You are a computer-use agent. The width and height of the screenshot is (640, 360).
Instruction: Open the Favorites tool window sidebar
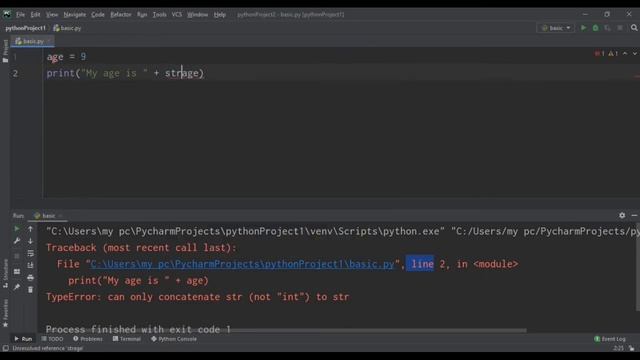pyautogui.click(x=5, y=313)
